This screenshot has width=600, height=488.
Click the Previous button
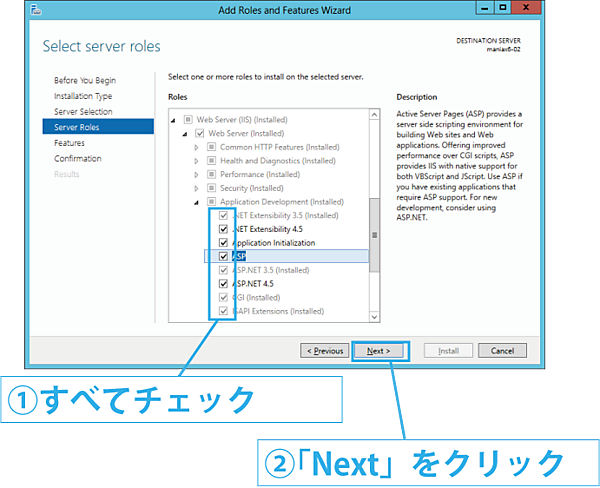coord(324,351)
